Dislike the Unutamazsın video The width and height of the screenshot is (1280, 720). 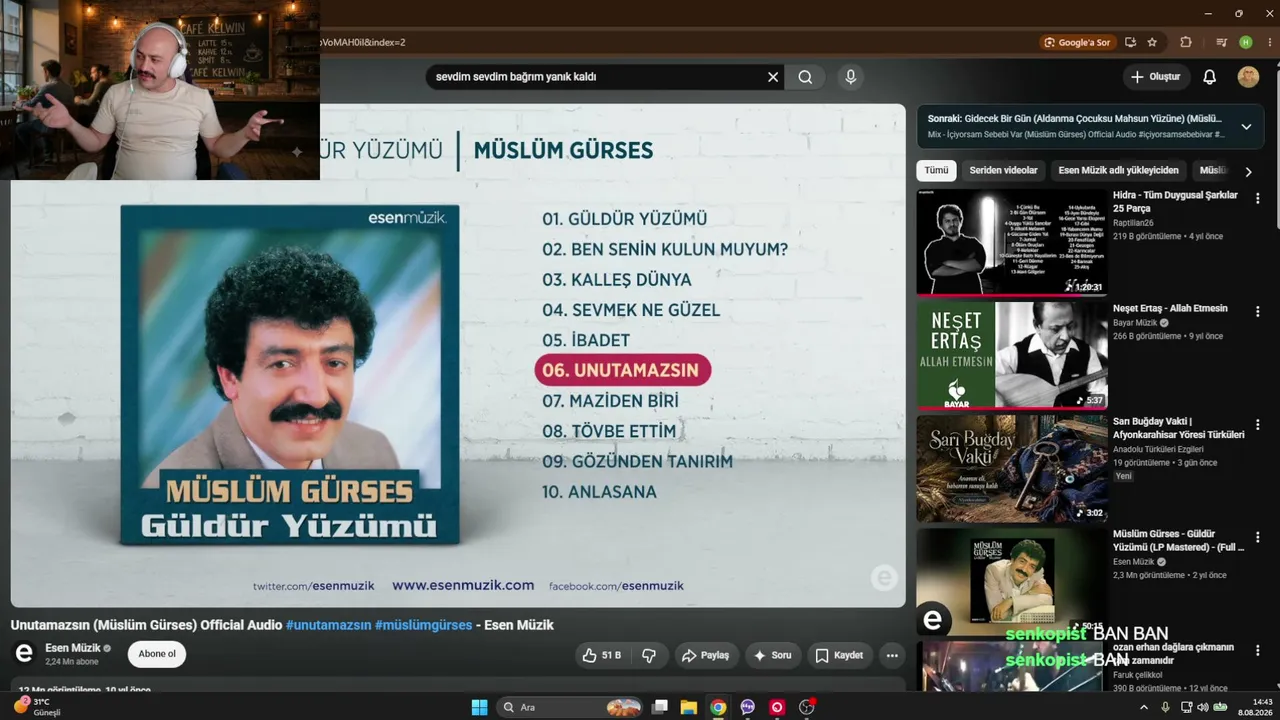(649, 655)
